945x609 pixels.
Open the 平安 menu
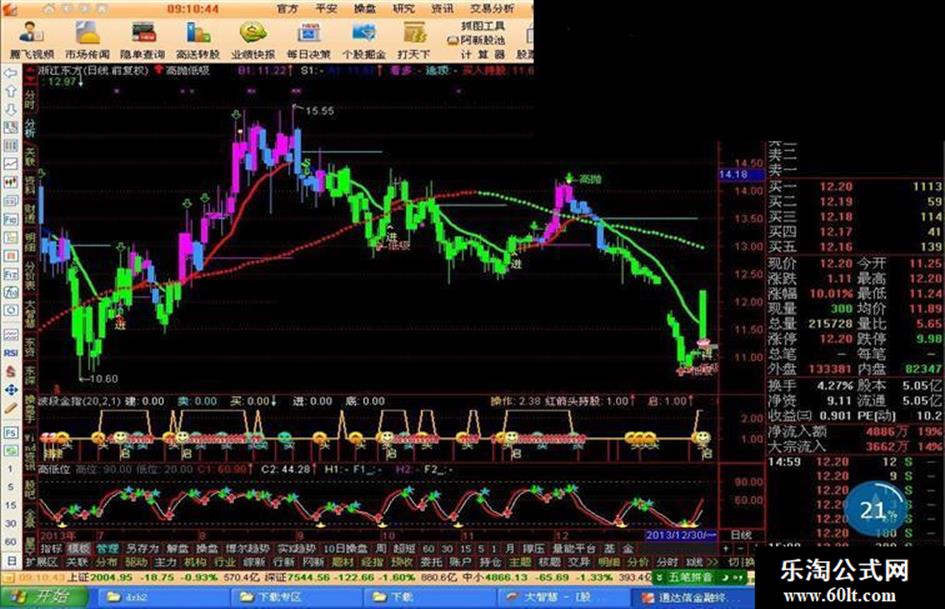[x=326, y=8]
